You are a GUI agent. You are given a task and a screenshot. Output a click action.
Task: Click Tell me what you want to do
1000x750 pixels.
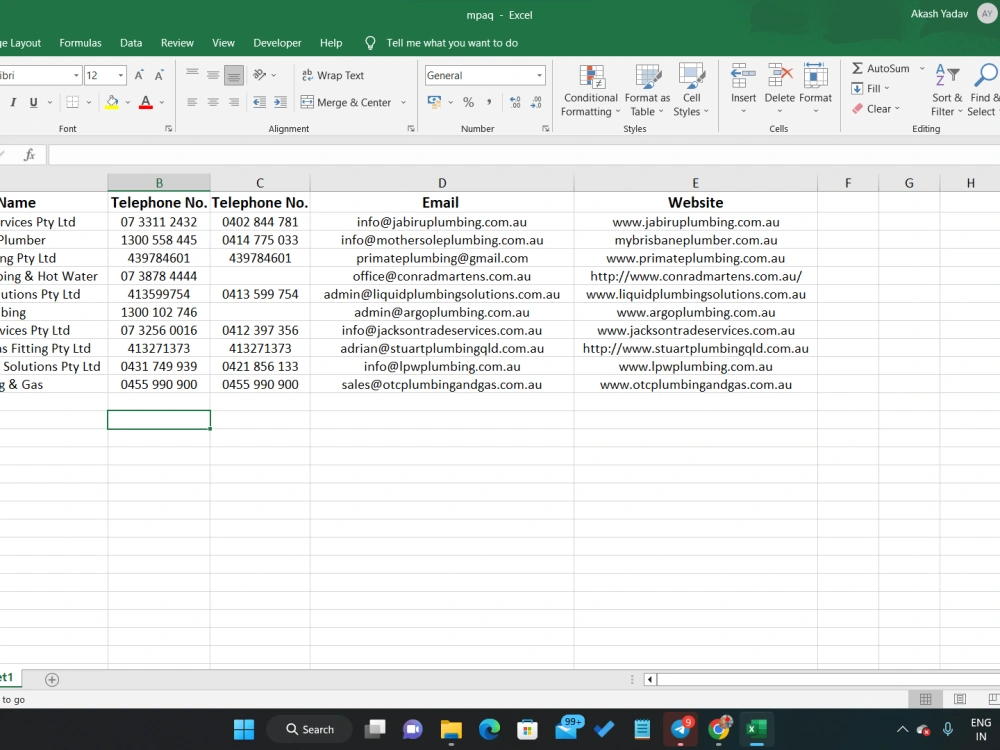pos(452,43)
